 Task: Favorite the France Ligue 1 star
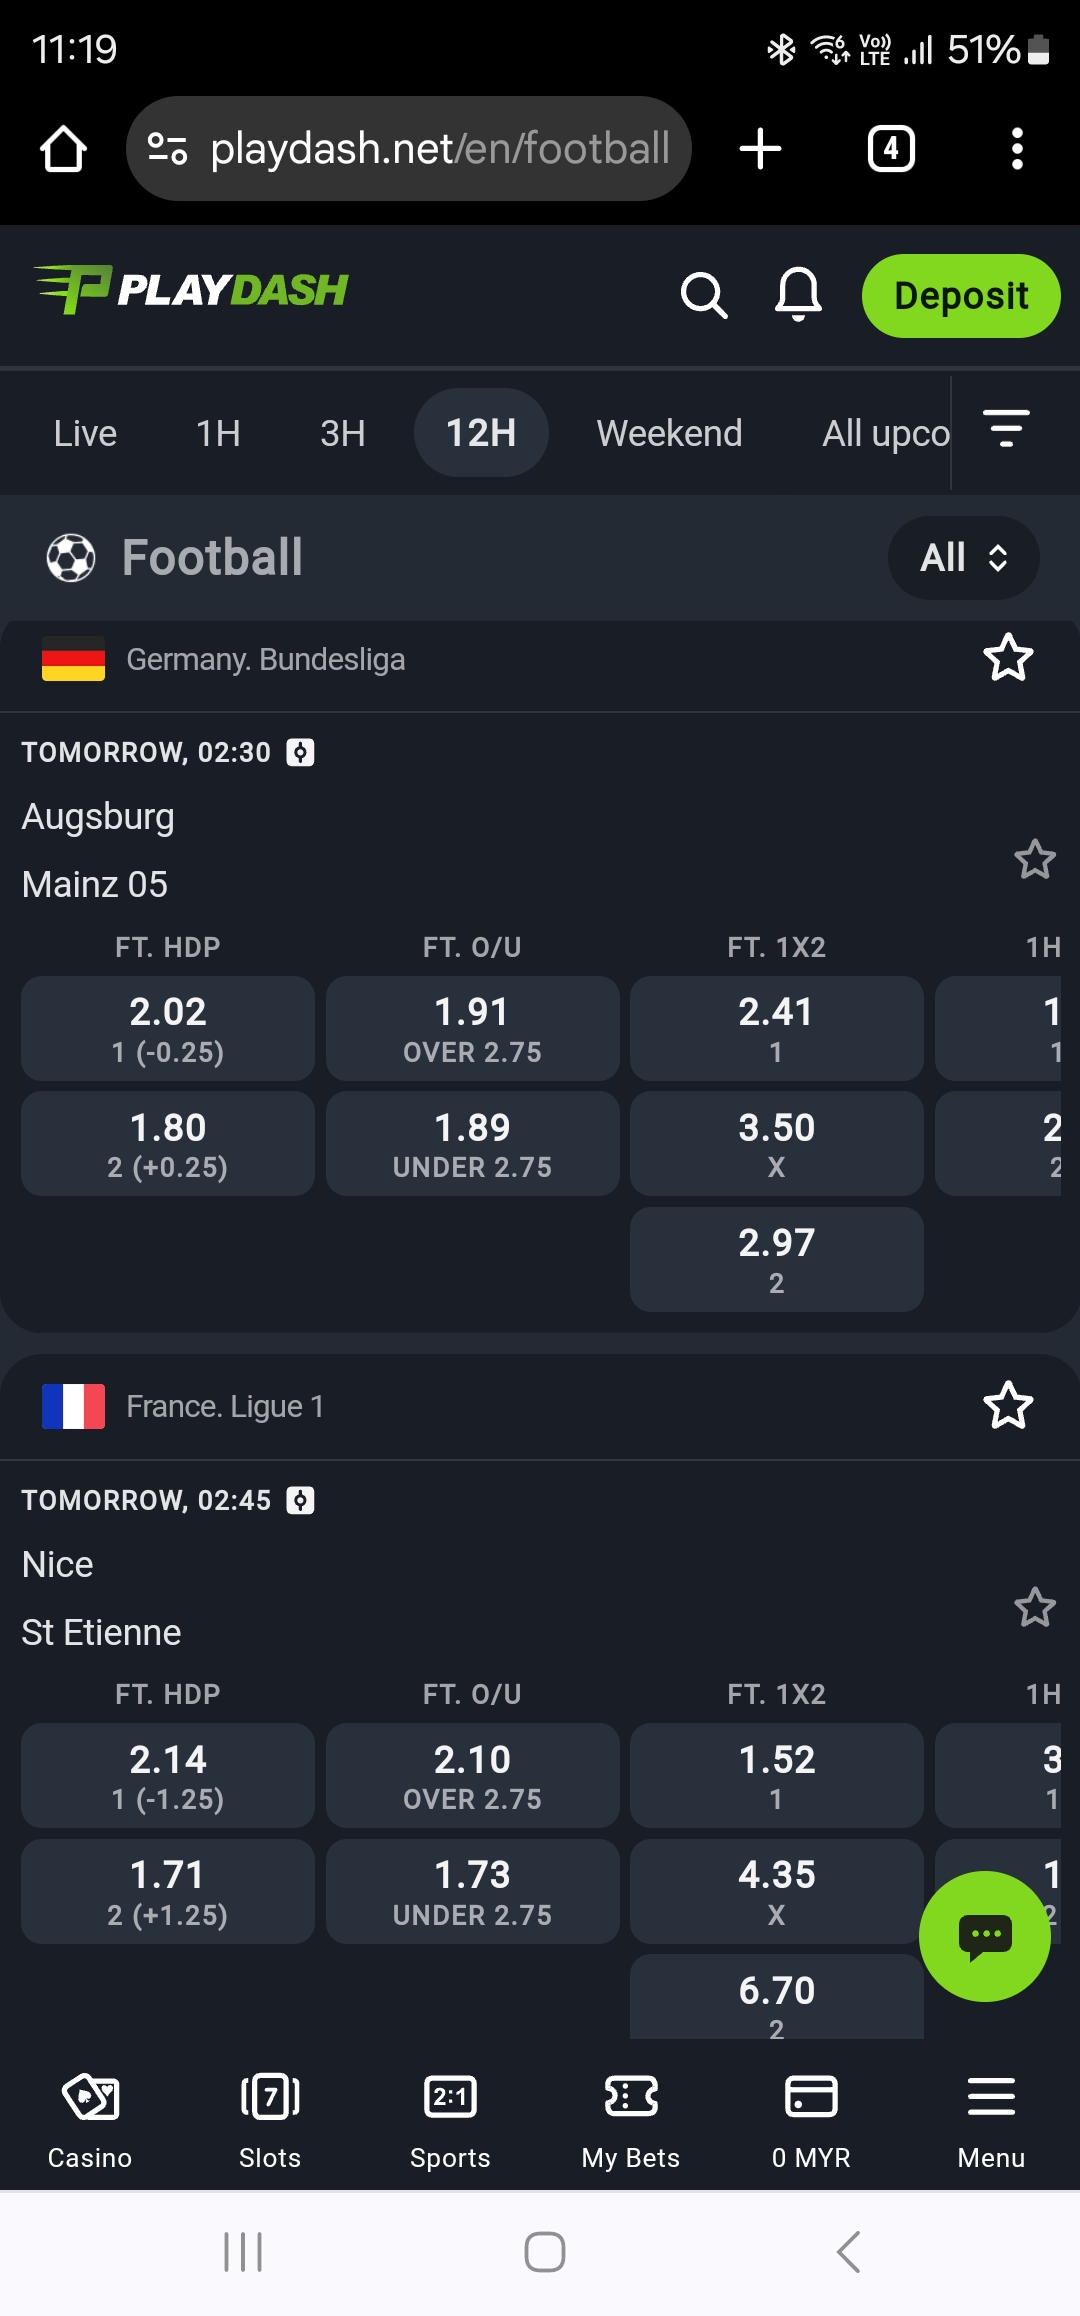click(1008, 1405)
